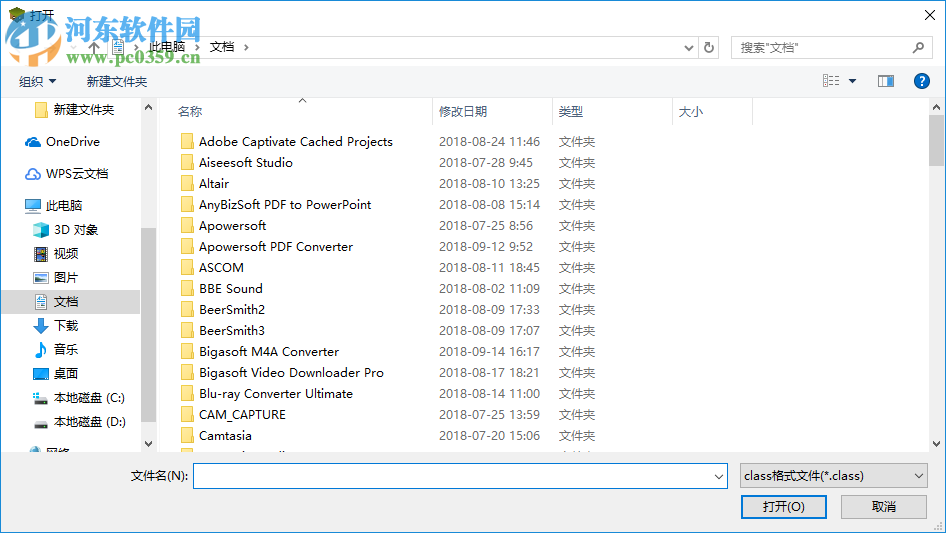
Task: Select the BBE Sound folder
Action: (x=230, y=289)
